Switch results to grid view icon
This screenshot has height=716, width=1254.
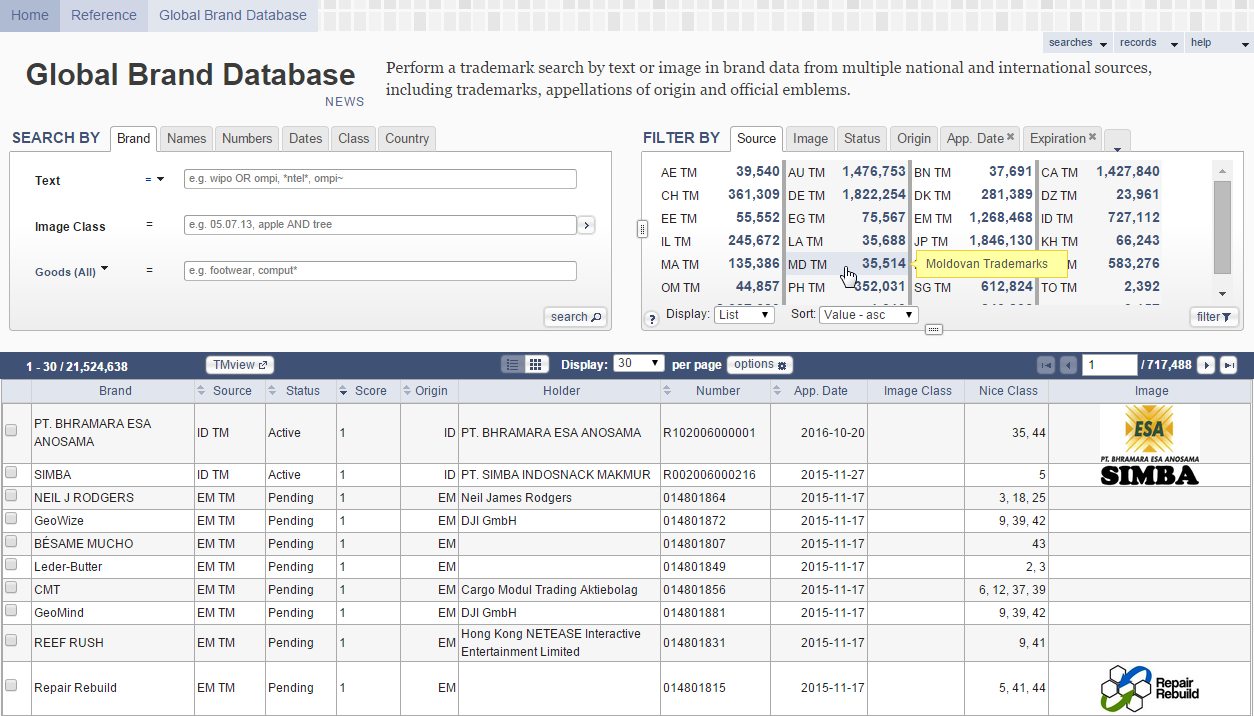[x=535, y=365]
